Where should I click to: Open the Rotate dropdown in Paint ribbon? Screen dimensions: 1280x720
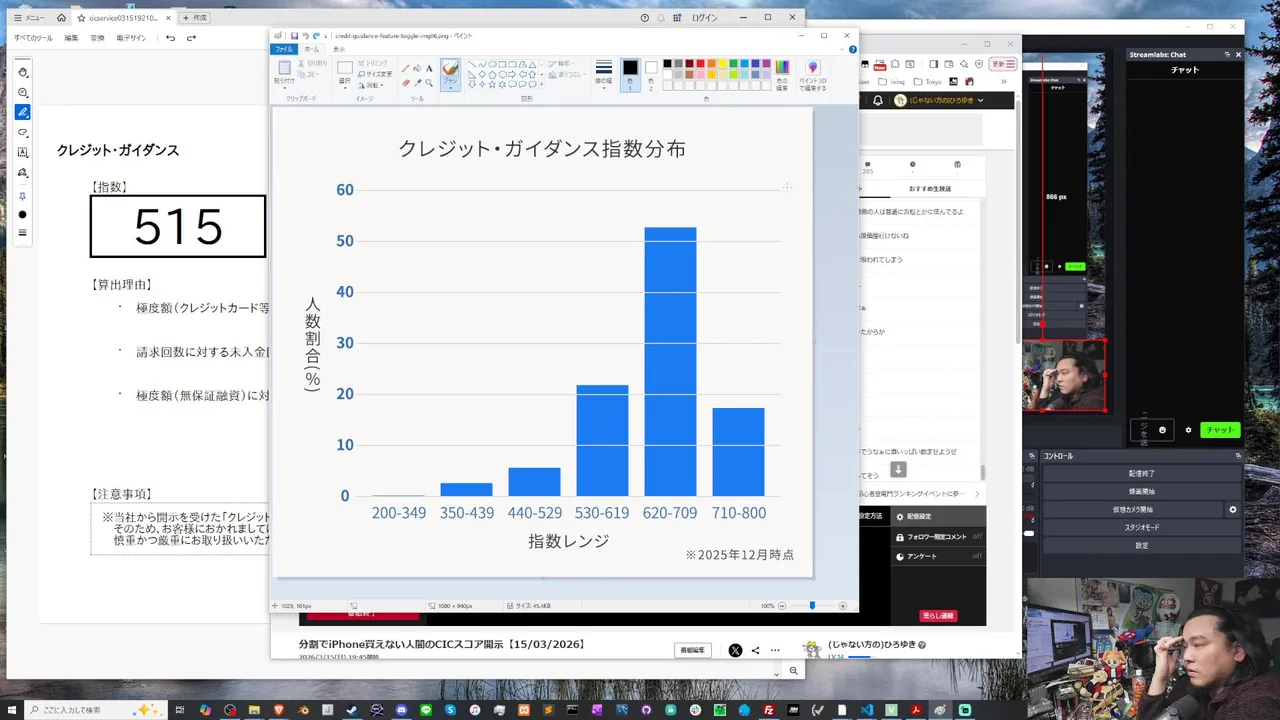[x=373, y=85]
